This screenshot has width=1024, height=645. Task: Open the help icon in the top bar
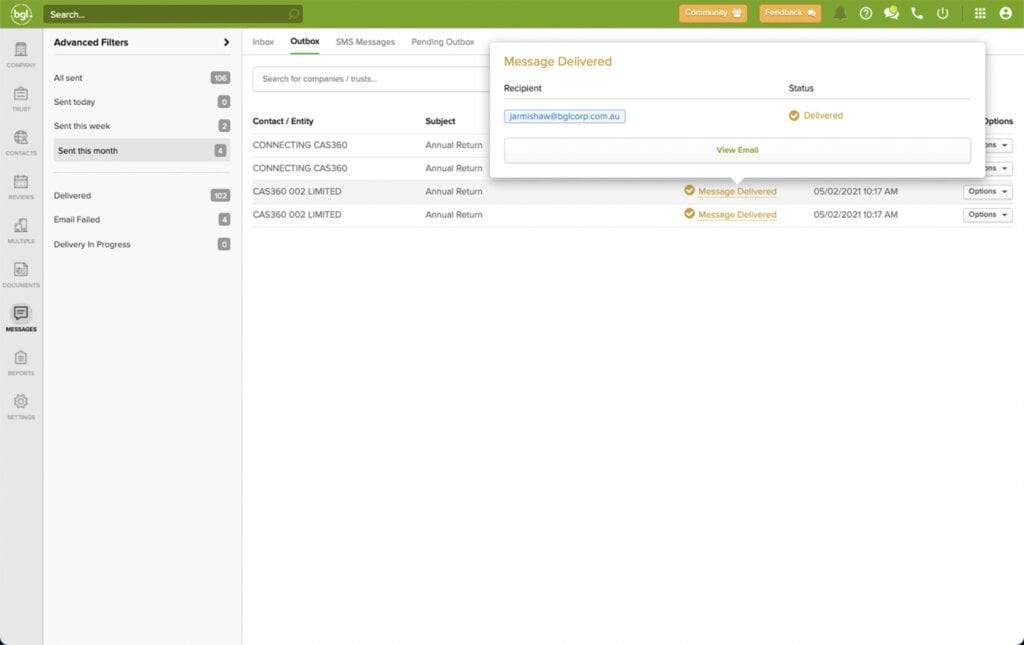pyautogui.click(x=866, y=14)
